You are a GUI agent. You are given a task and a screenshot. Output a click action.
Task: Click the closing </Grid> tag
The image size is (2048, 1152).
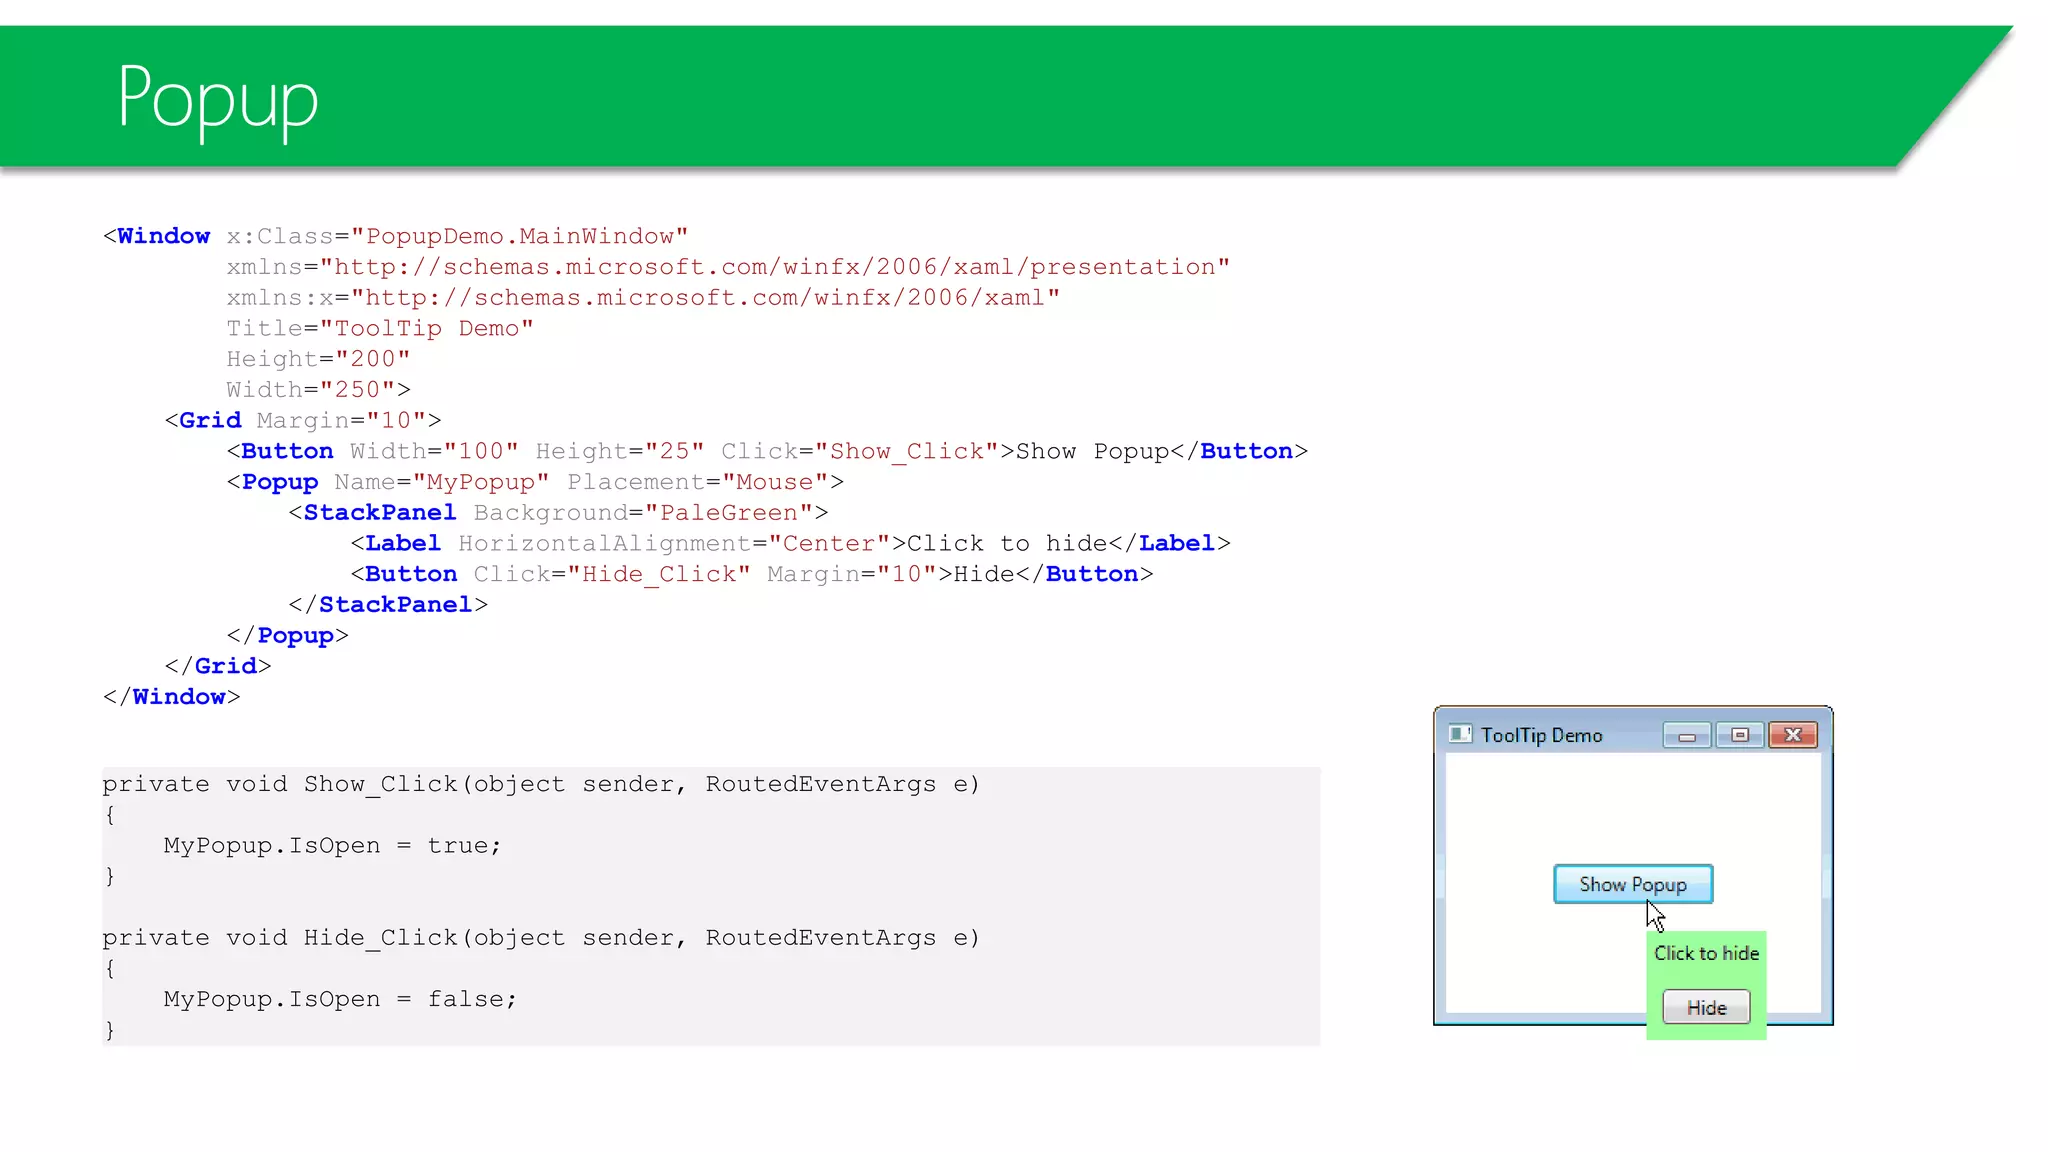coord(218,666)
